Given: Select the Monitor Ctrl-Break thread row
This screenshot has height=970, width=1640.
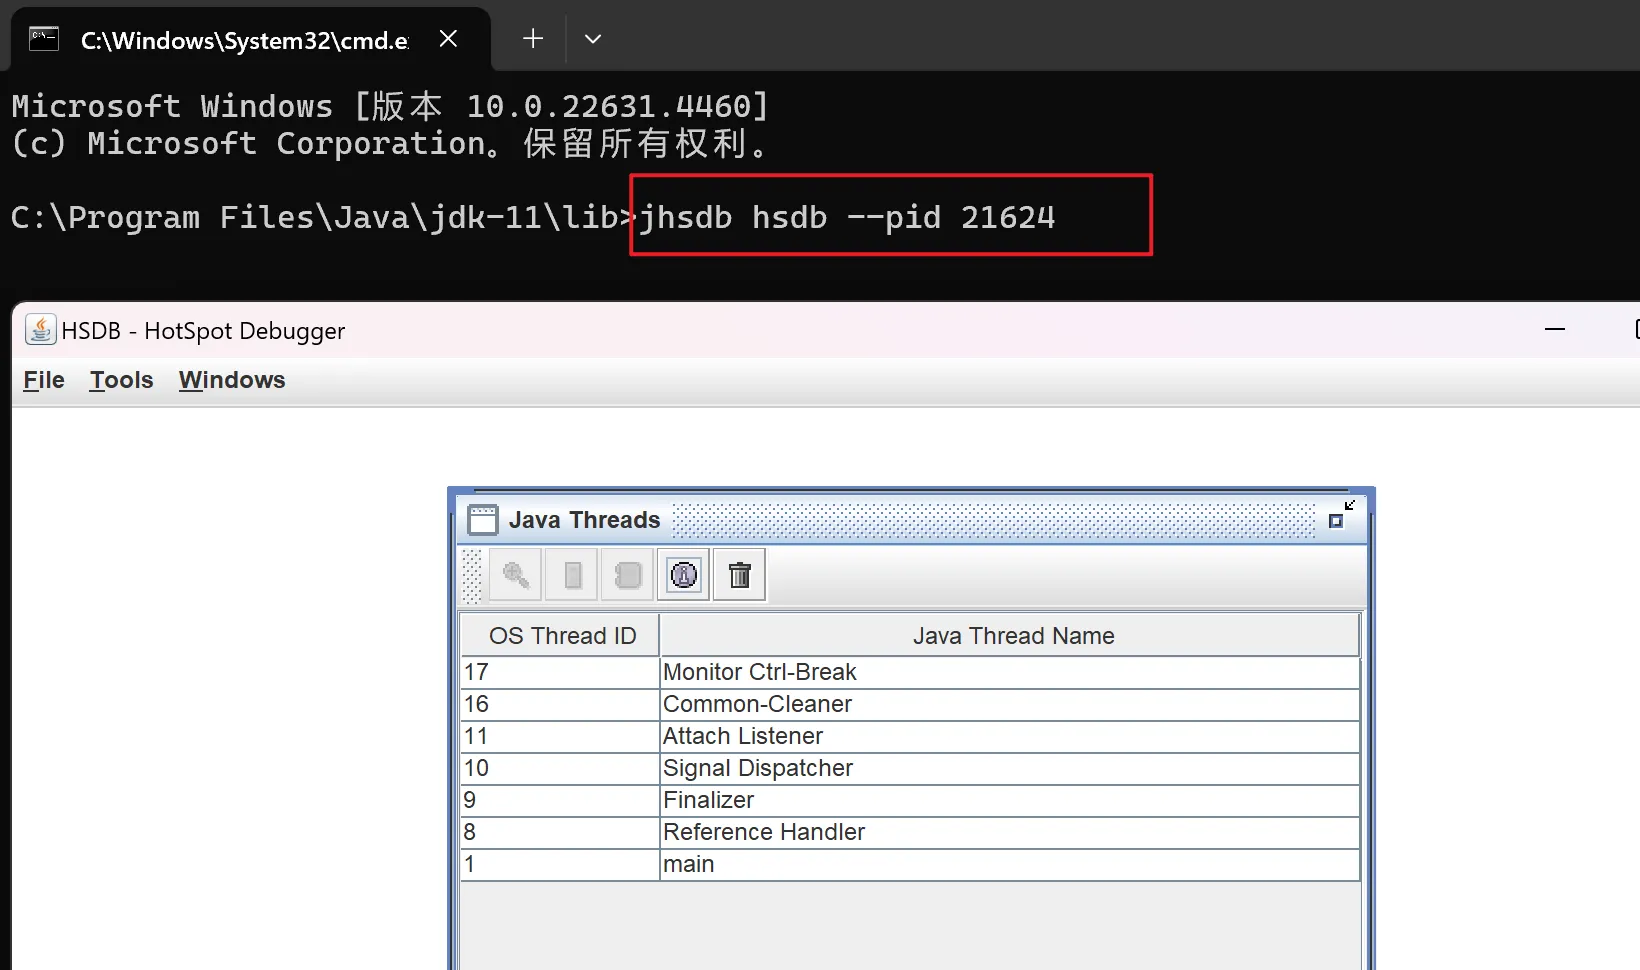Looking at the screenshot, I should coord(910,672).
